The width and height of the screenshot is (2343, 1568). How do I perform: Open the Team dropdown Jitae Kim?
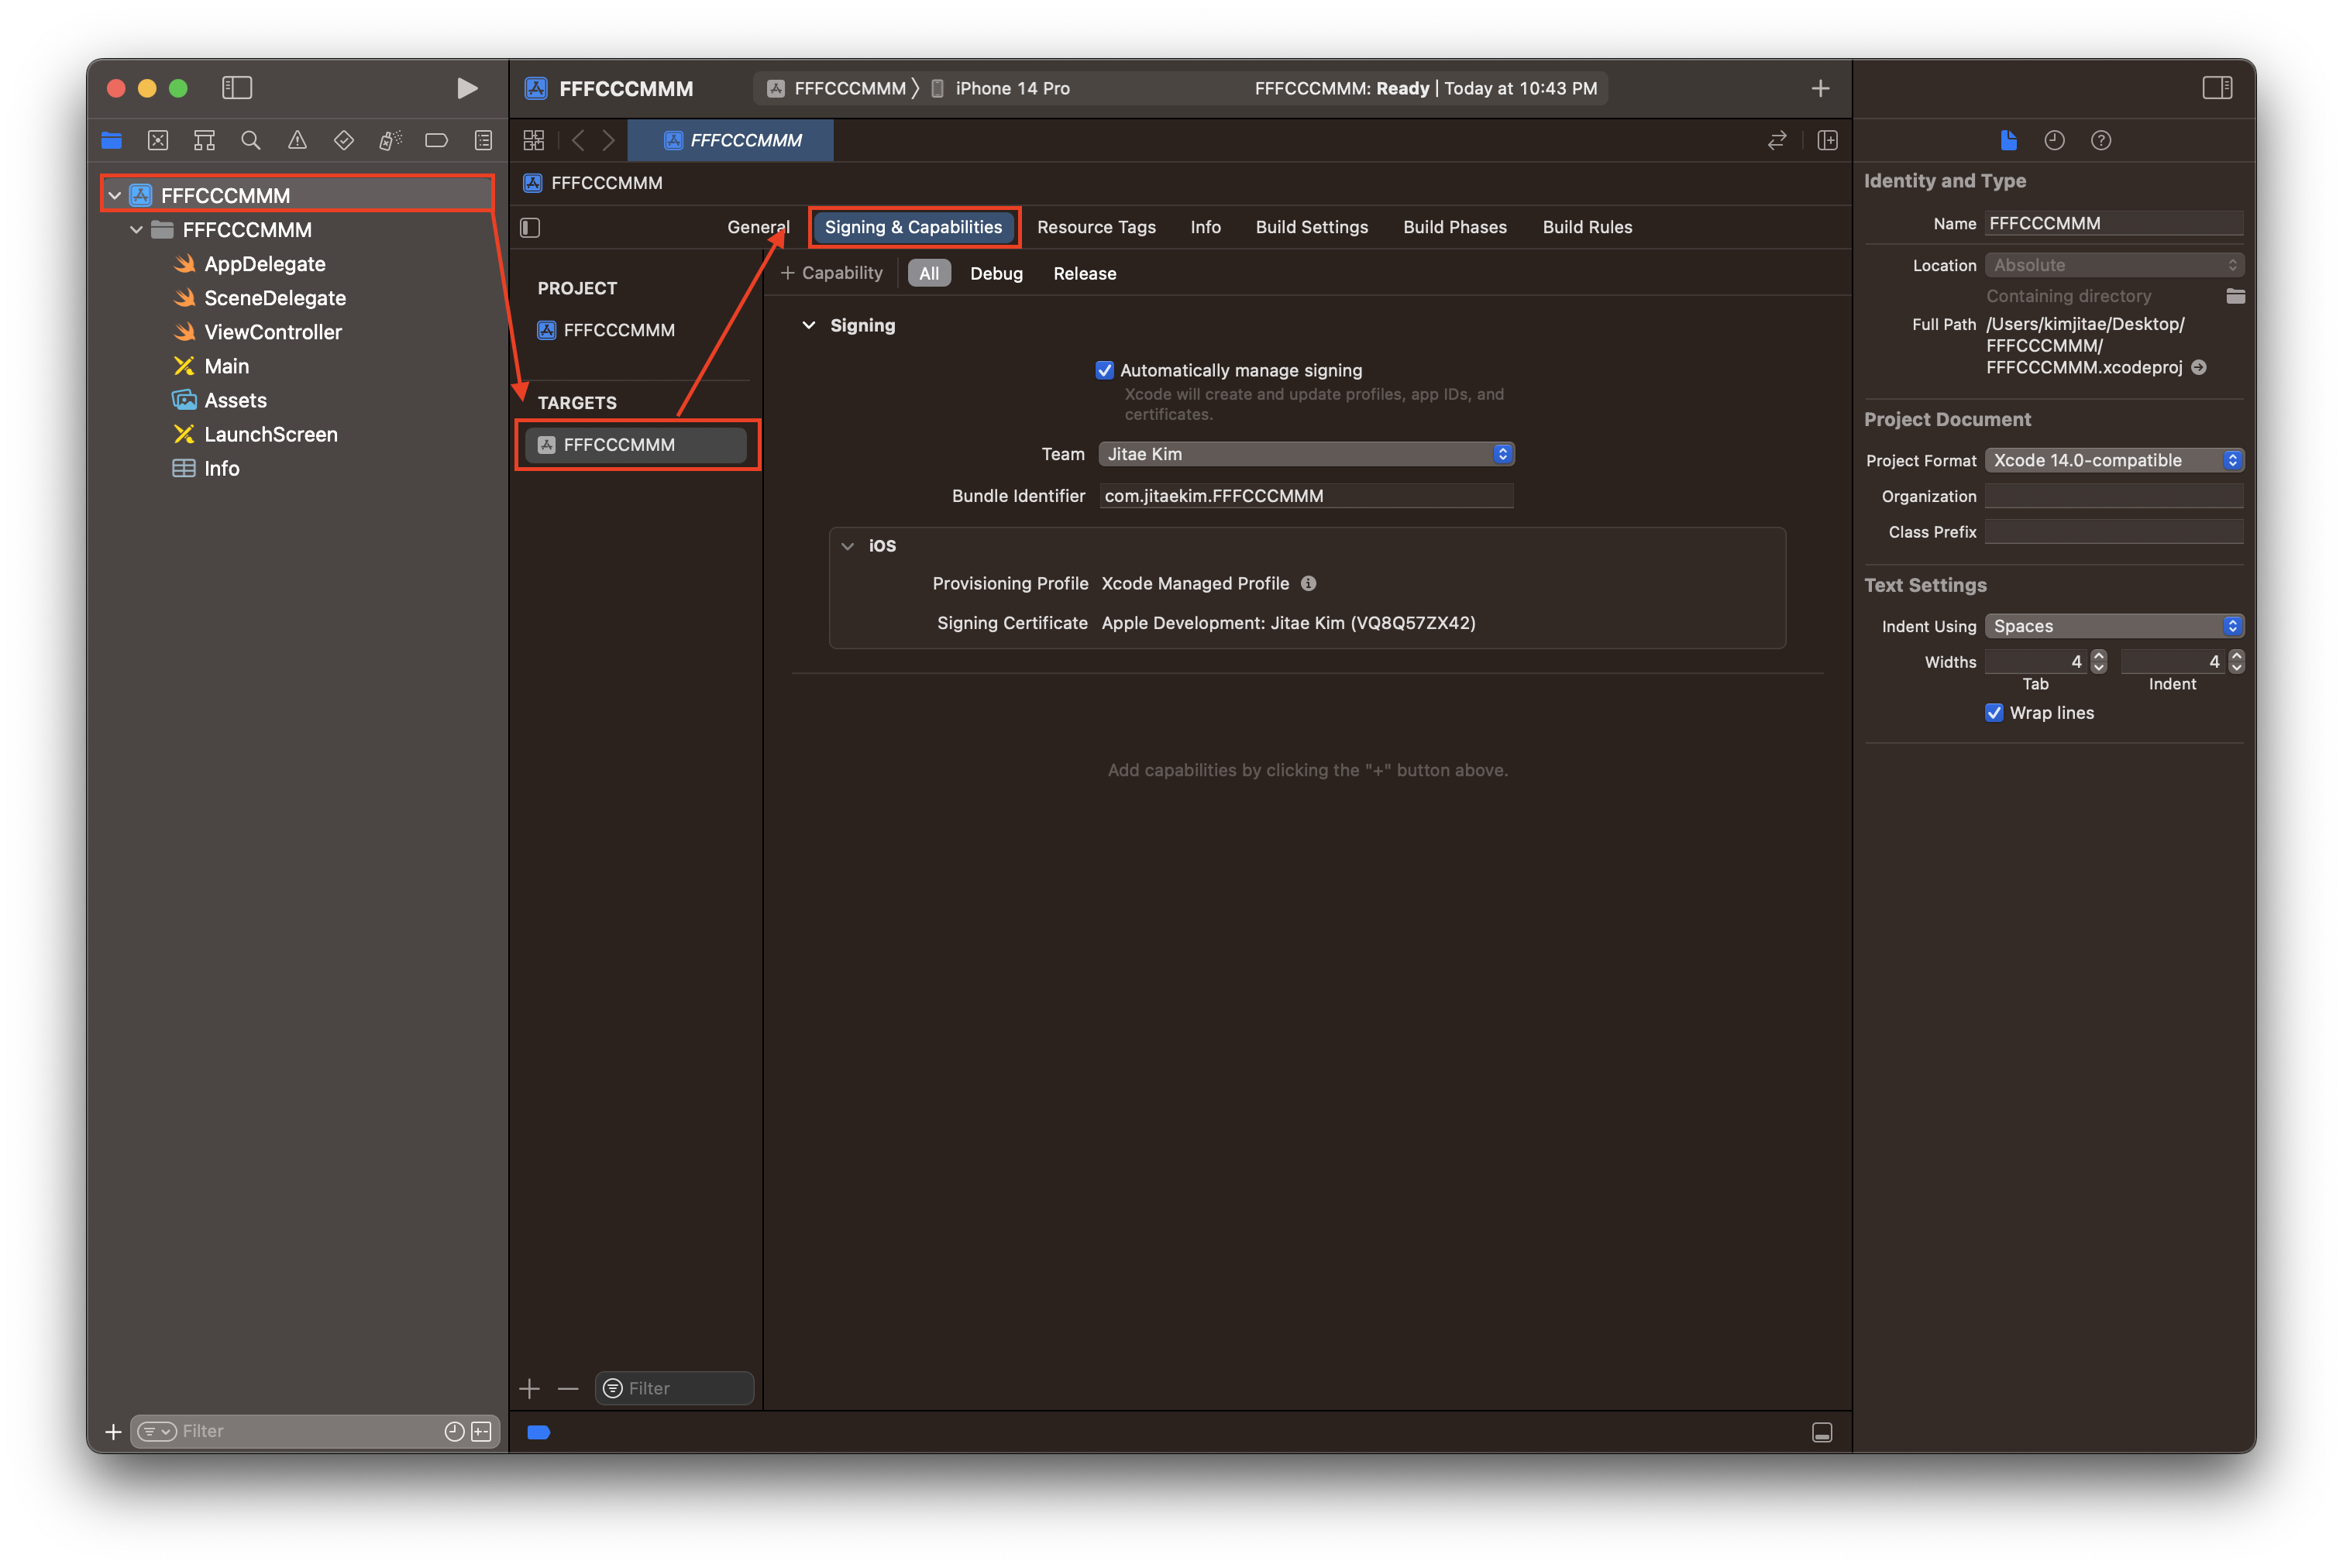click(1305, 454)
